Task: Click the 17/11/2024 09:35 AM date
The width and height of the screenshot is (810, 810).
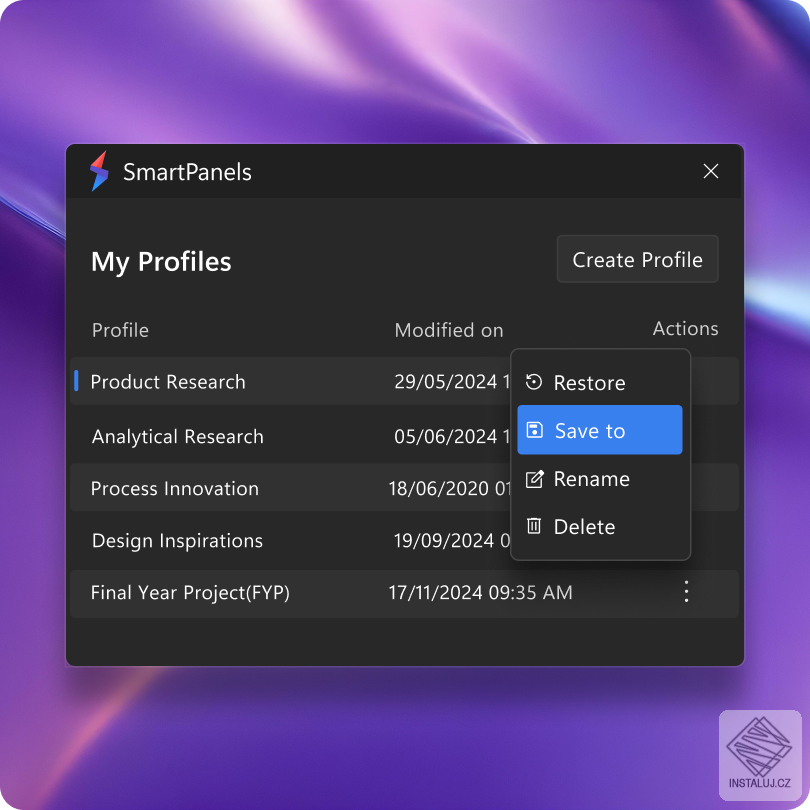Action: 480,593
